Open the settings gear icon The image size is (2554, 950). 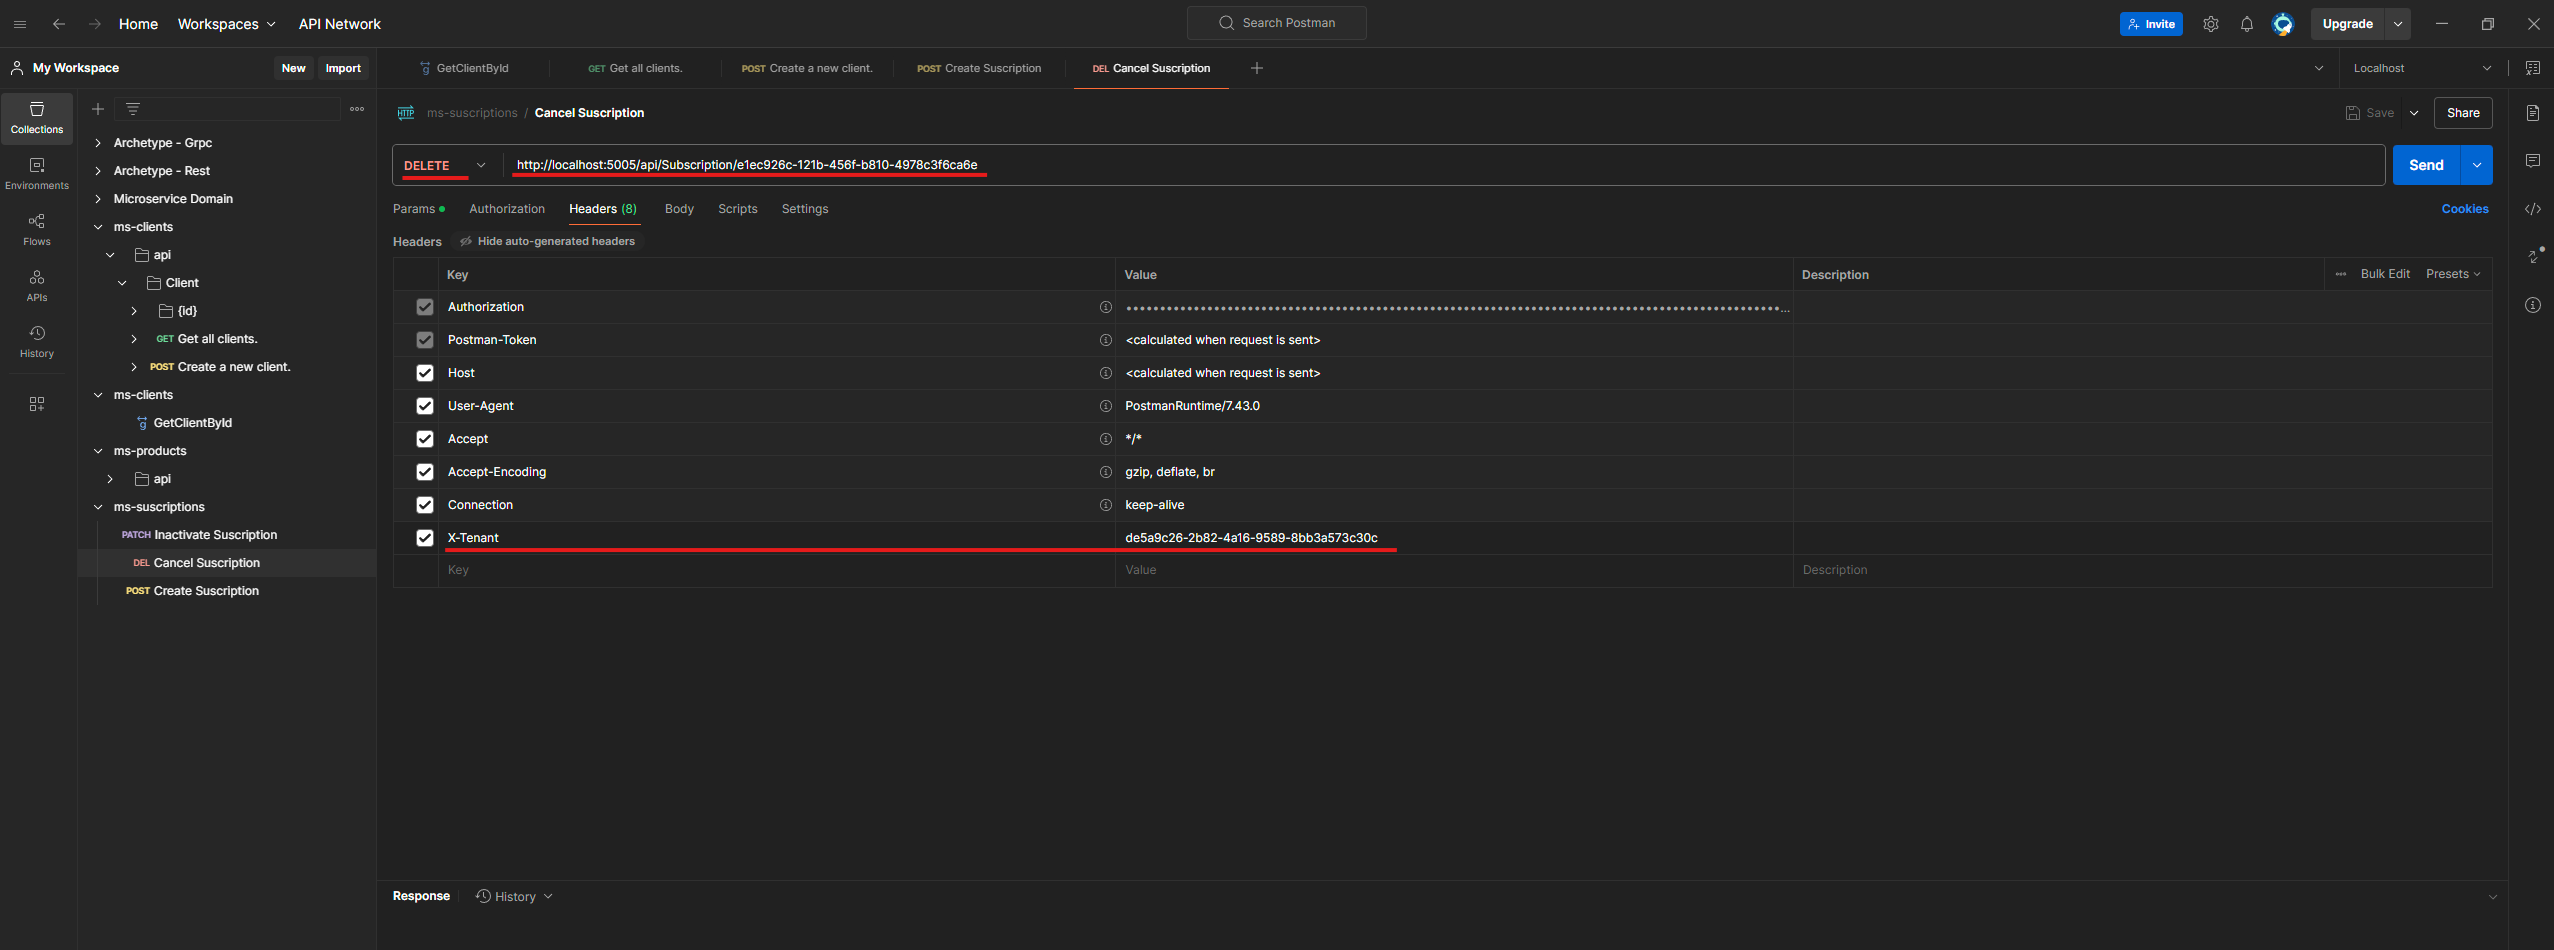click(2210, 24)
